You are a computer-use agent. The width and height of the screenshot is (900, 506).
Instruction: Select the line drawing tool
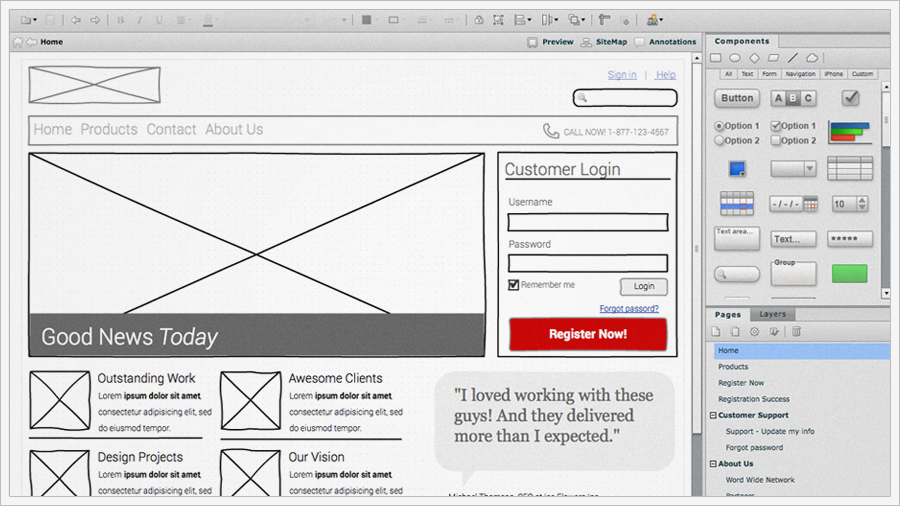click(793, 58)
